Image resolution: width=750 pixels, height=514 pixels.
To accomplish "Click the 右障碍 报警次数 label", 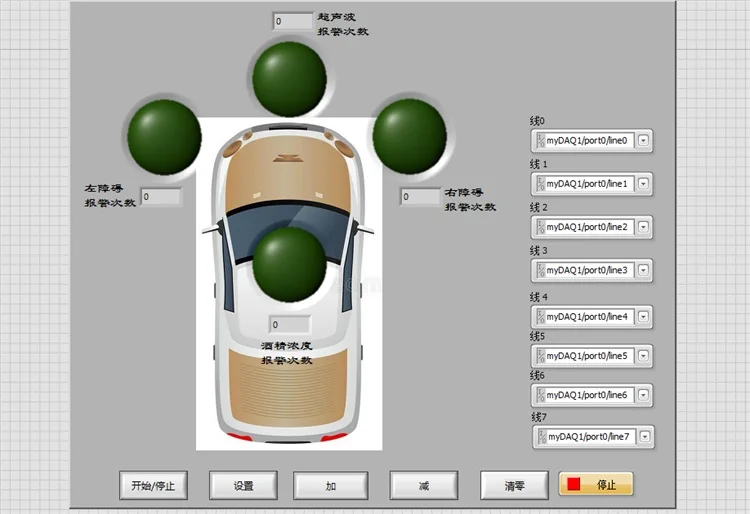I will coord(470,200).
